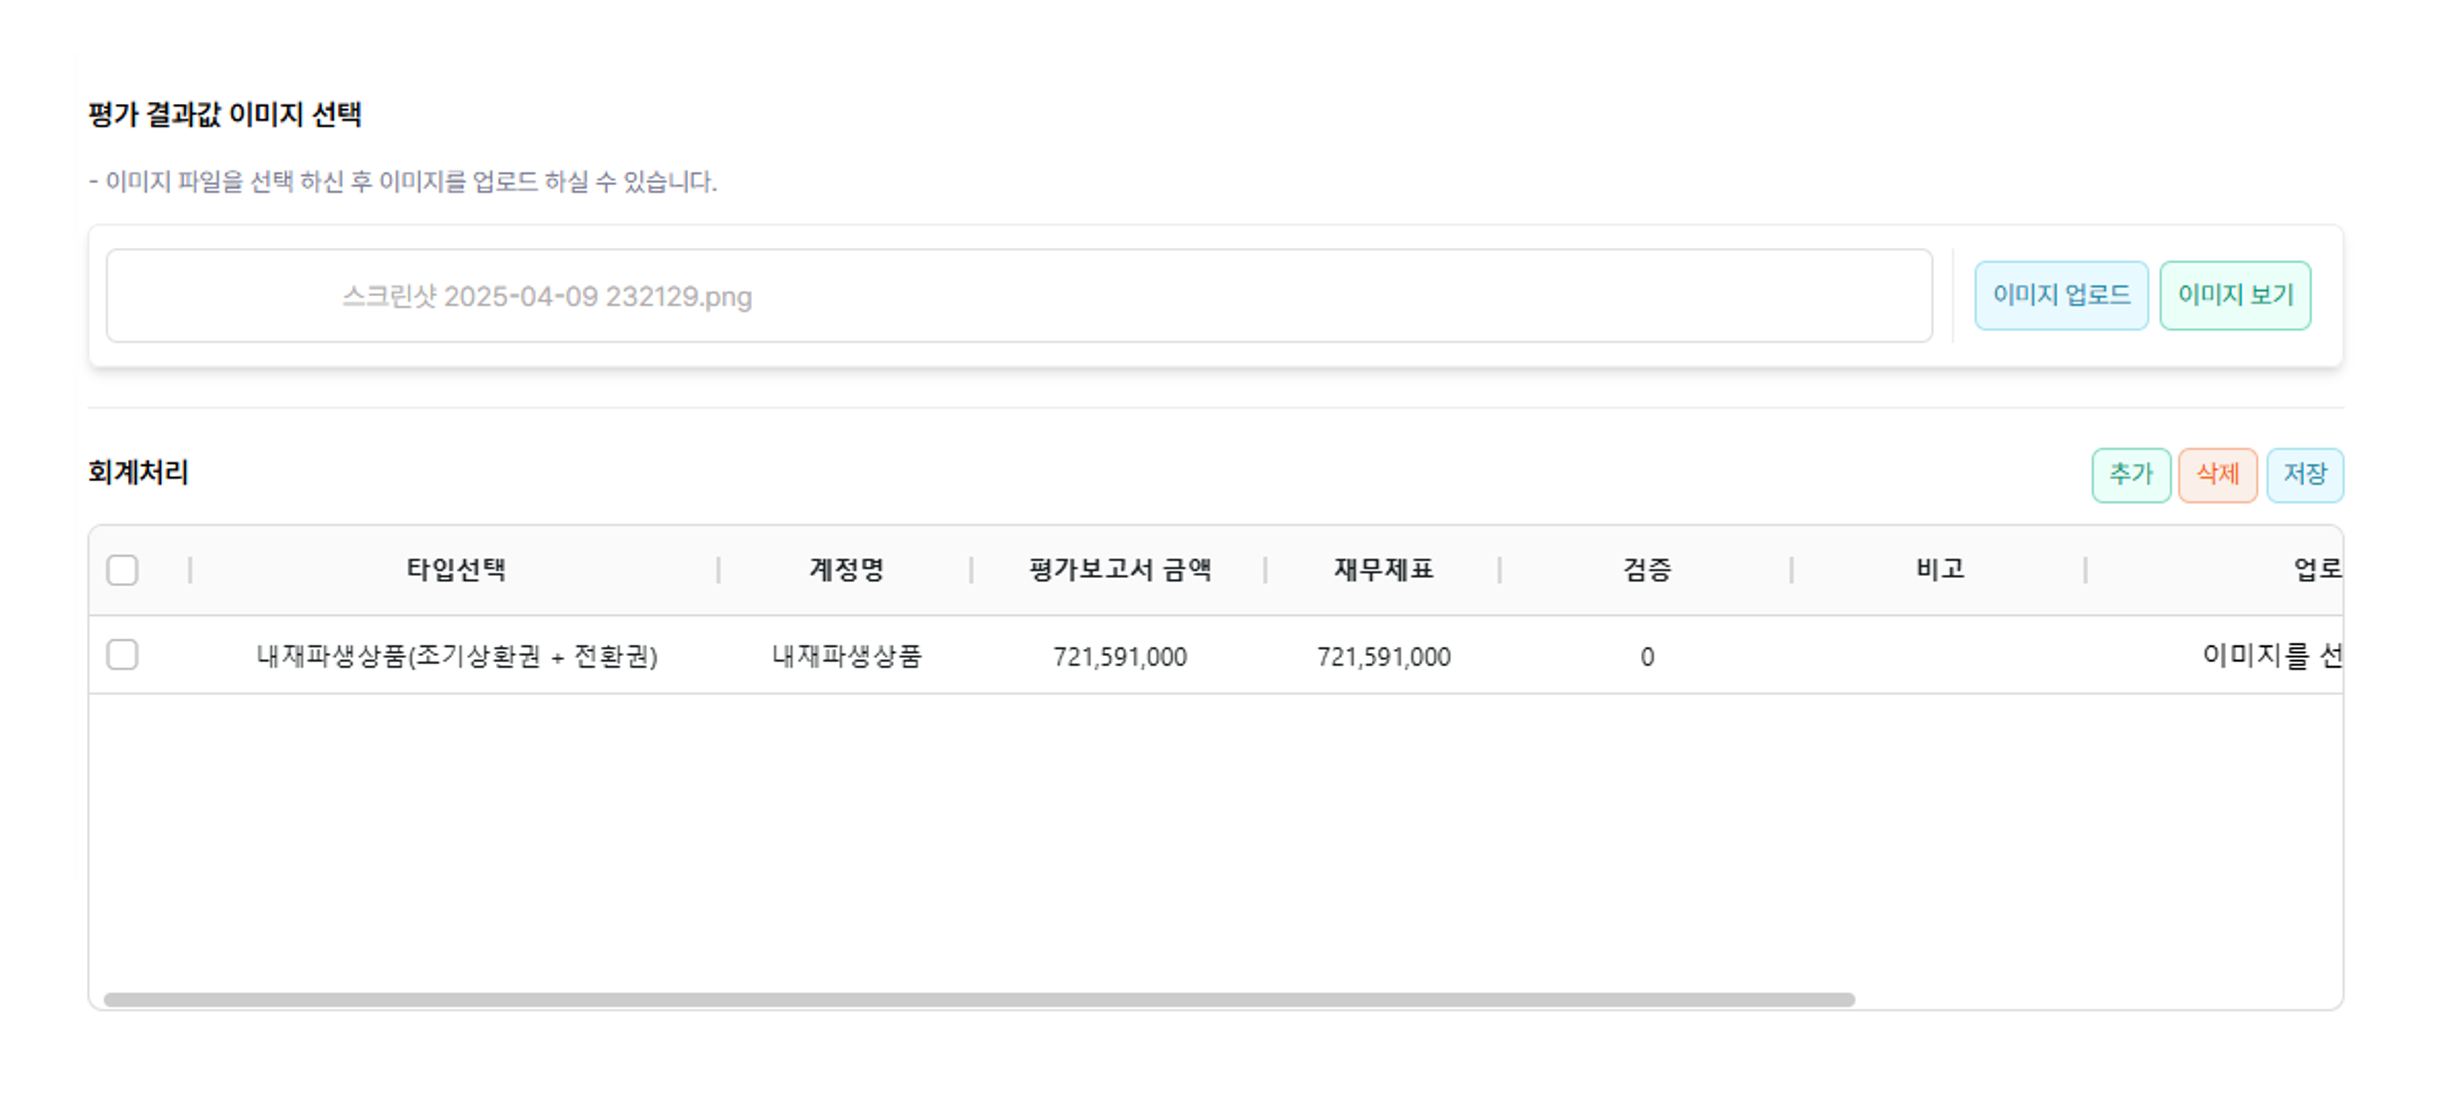
Task: Click the 비고 column header
Action: 1940,570
